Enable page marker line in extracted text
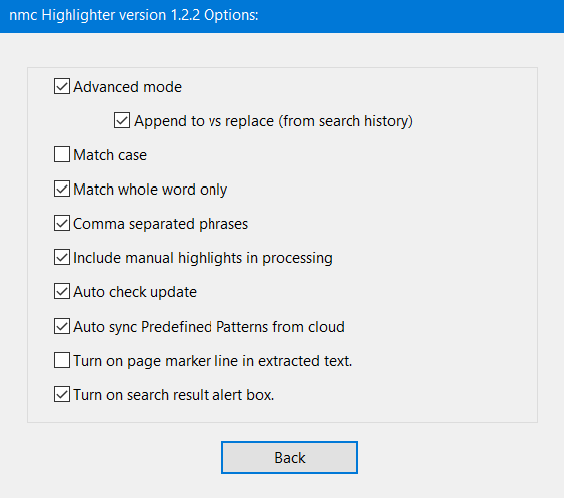The height and width of the screenshot is (498, 564). point(62,360)
